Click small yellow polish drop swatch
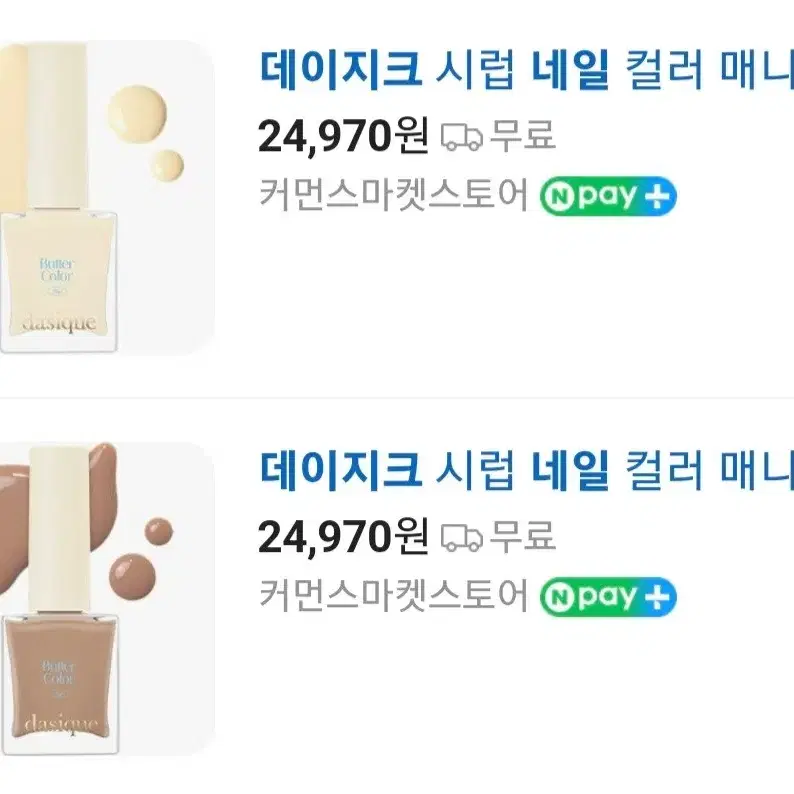The image size is (794, 794). pyautogui.click(x=167, y=165)
